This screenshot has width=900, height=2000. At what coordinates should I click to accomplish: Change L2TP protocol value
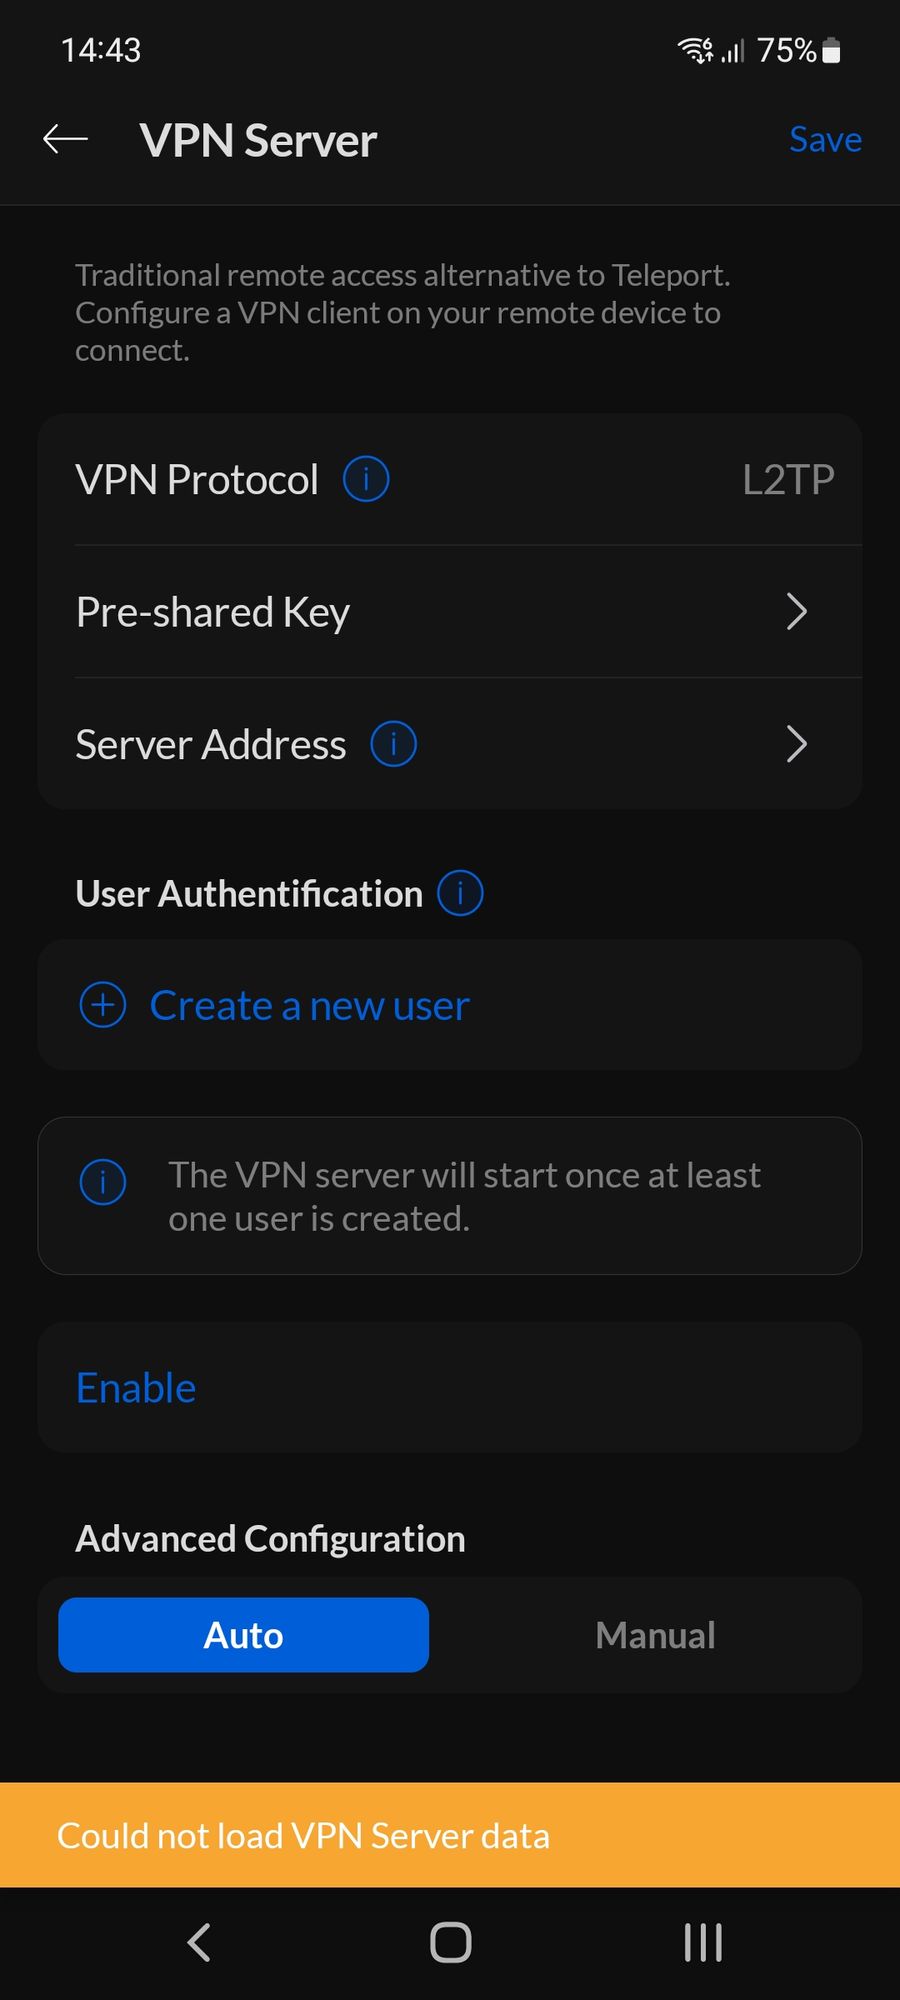tap(788, 479)
